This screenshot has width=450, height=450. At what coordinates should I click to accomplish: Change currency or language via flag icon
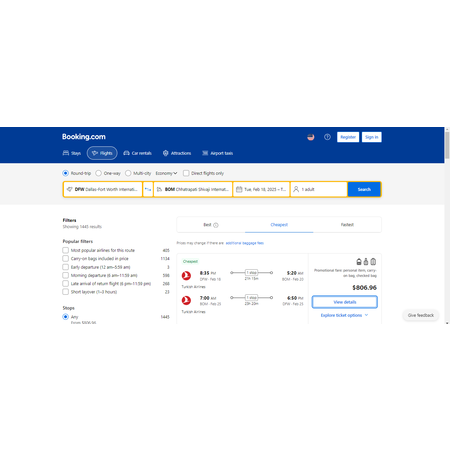click(311, 137)
